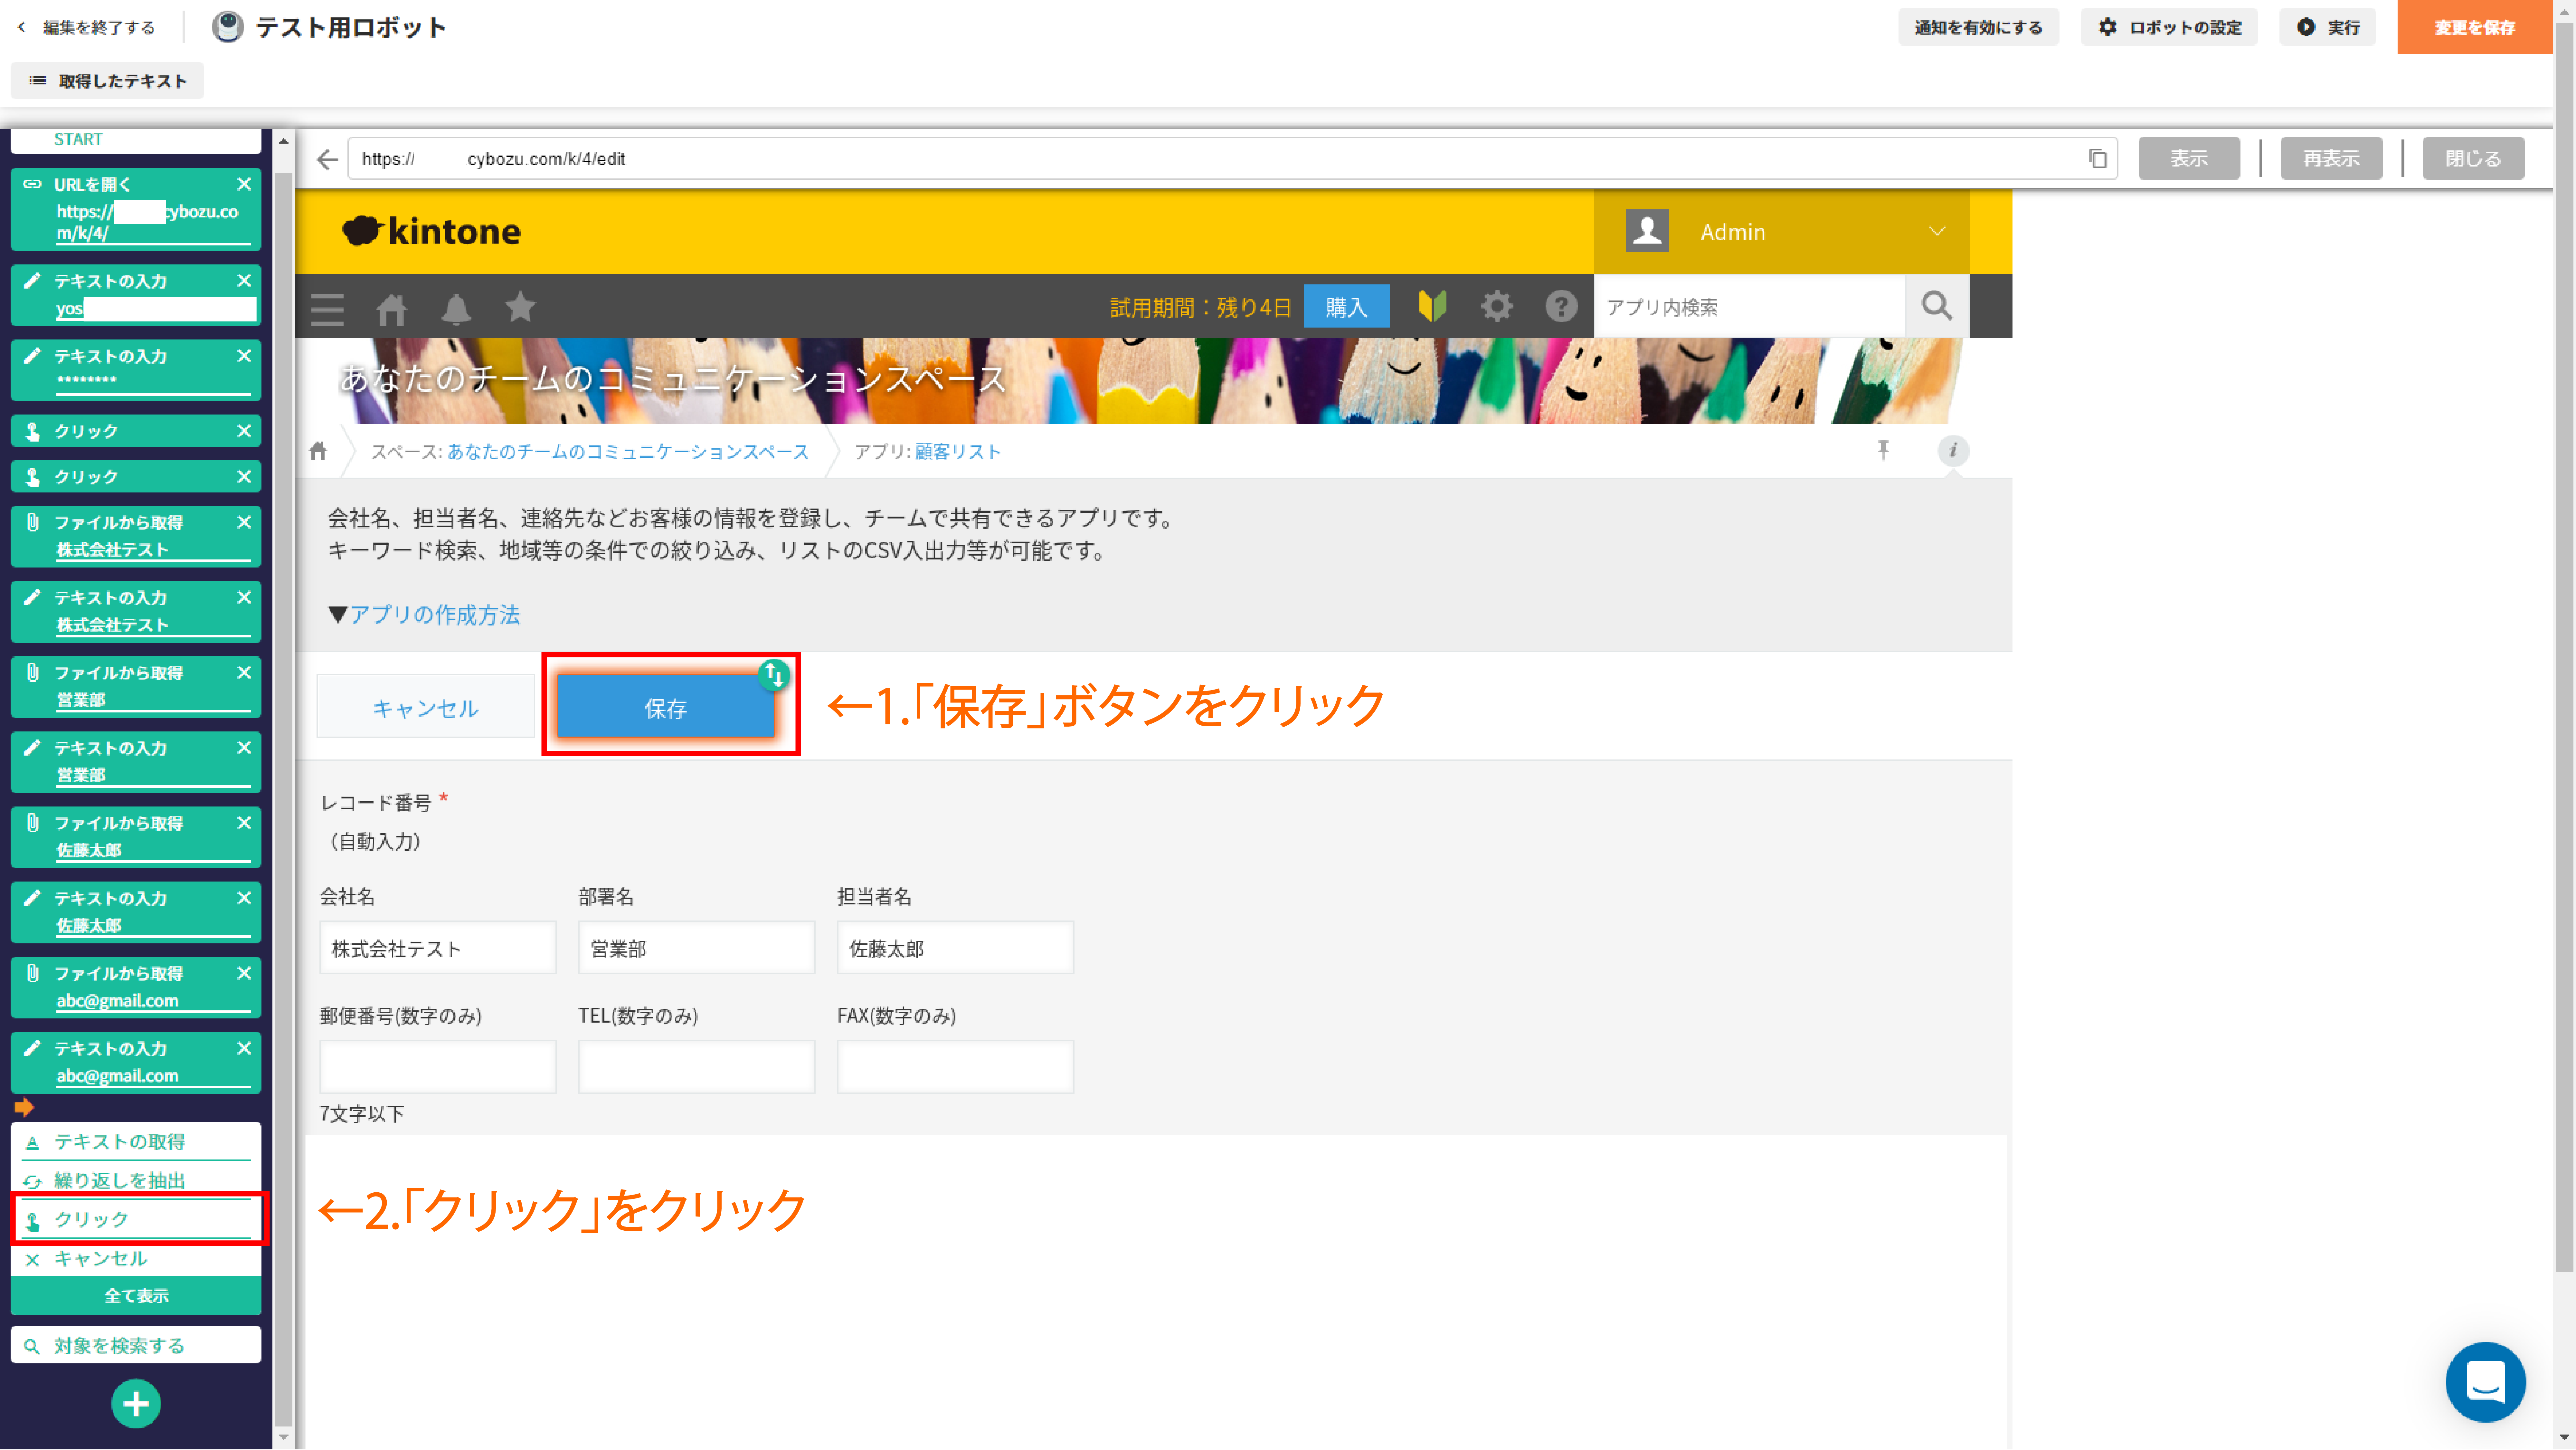Remove ファイルから取得 営業部 step
This screenshot has height=1450, width=2576.
[244, 673]
